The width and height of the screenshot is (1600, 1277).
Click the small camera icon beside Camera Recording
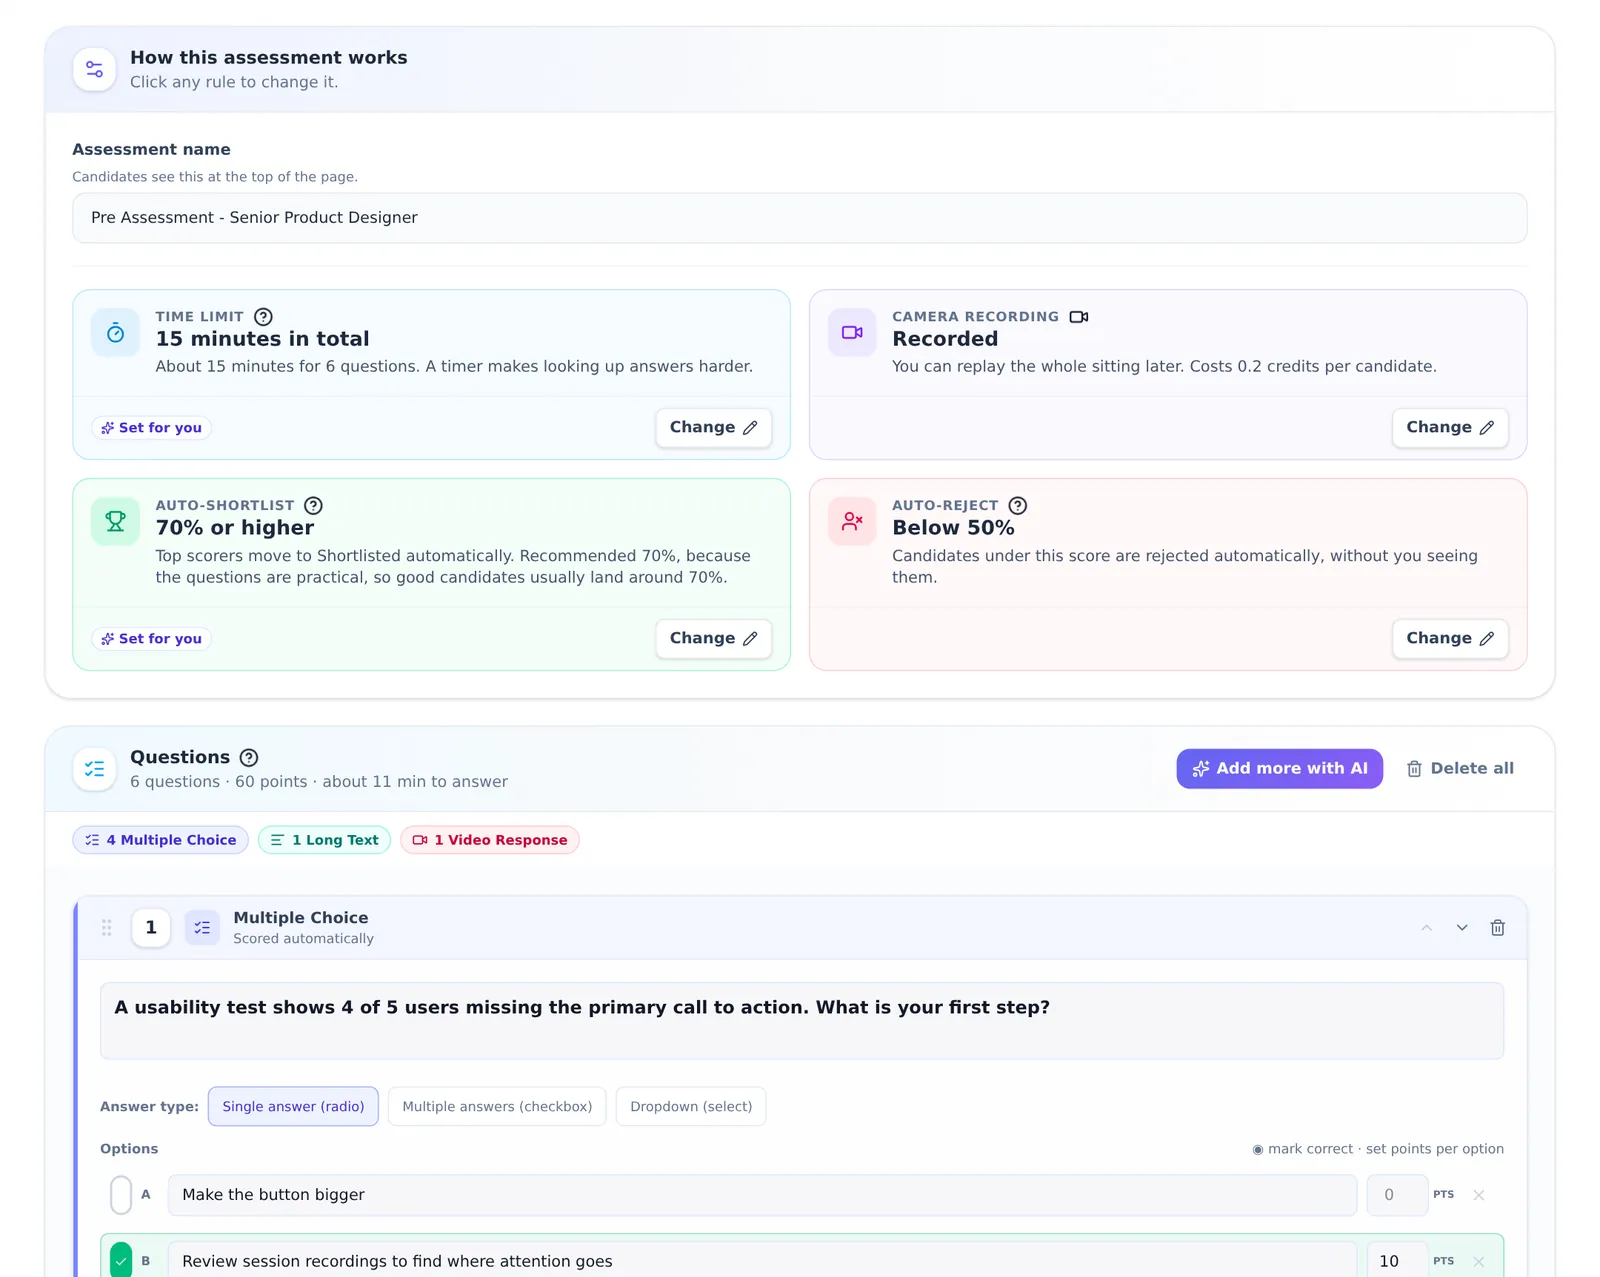[x=1078, y=317]
